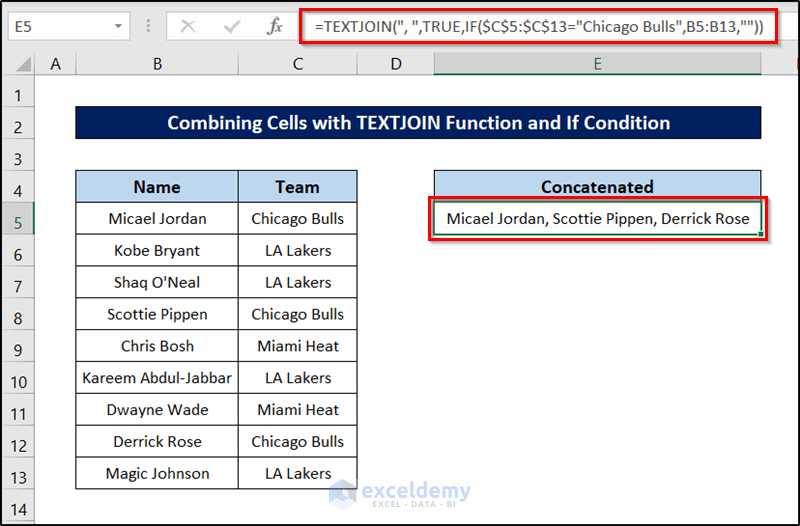Click inside the TEXTJOIN formula bar
This screenshot has width=800, height=526.
coord(539,26)
